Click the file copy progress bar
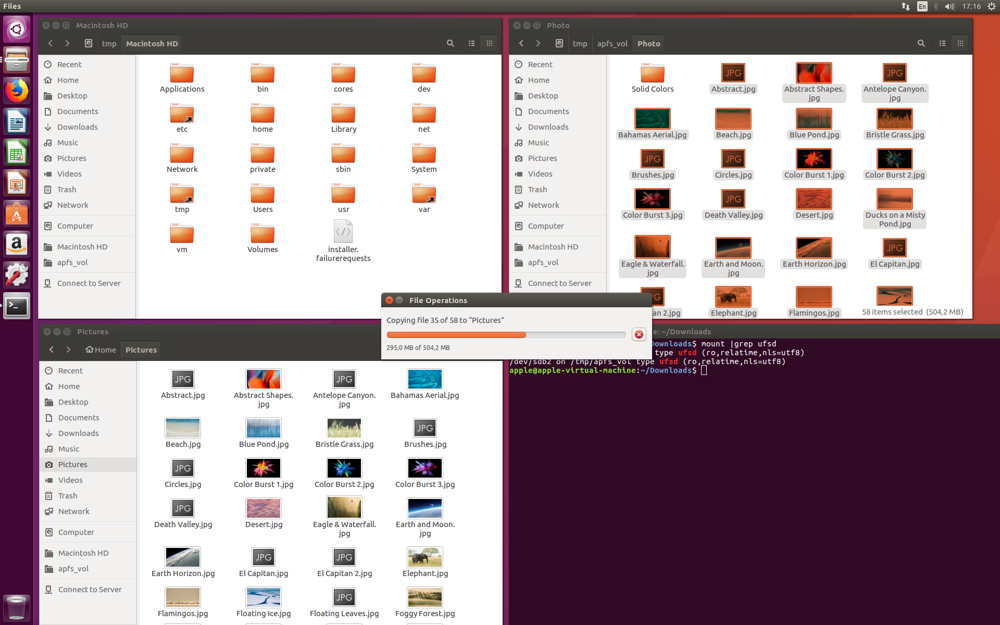The width and height of the screenshot is (1000, 625). [x=505, y=333]
